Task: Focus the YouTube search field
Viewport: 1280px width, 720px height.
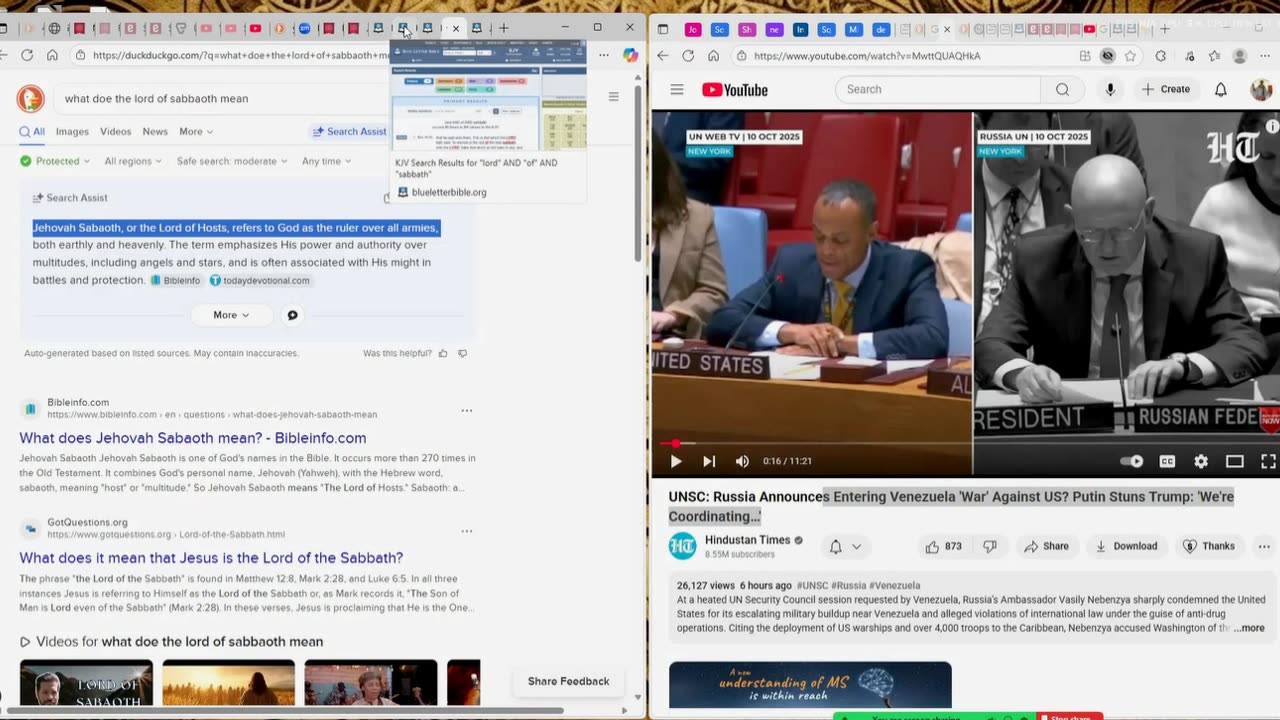Action: (938, 89)
